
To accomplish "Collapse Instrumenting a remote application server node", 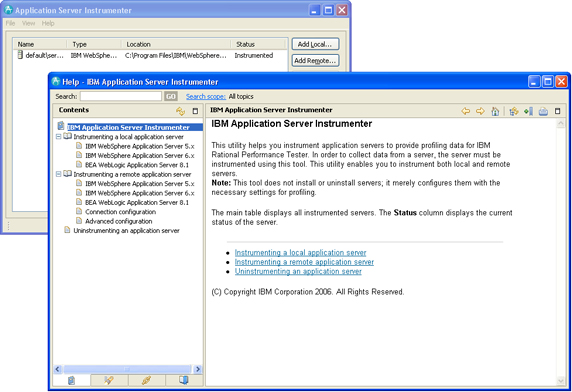I will 58,174.
